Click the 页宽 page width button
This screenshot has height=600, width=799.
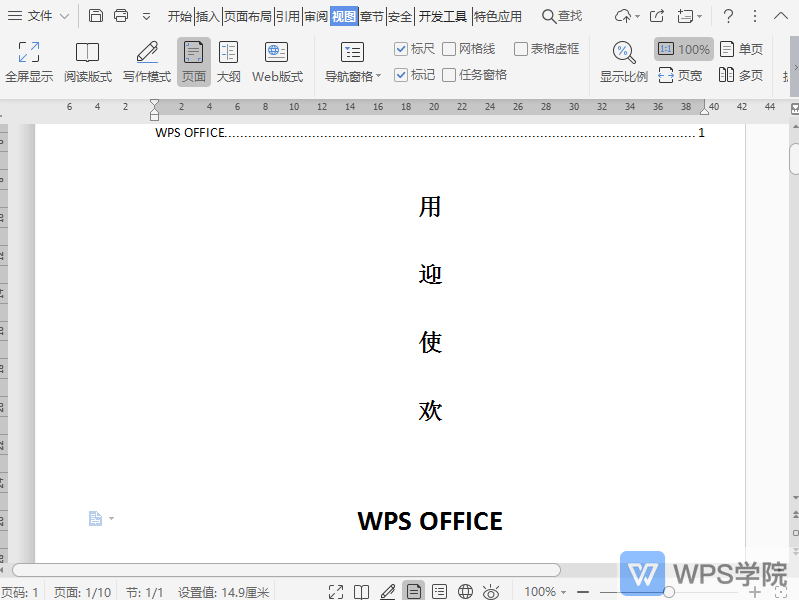[x=680, y=75]
